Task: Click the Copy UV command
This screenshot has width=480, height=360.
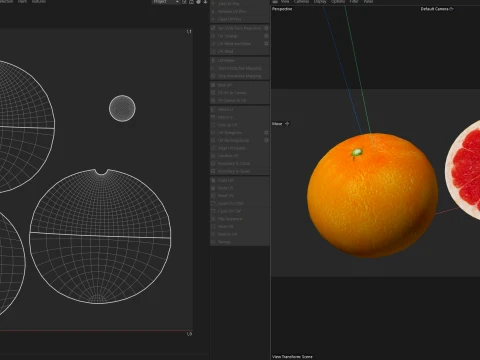Action: pyautogui.click(x=239, y=180)
